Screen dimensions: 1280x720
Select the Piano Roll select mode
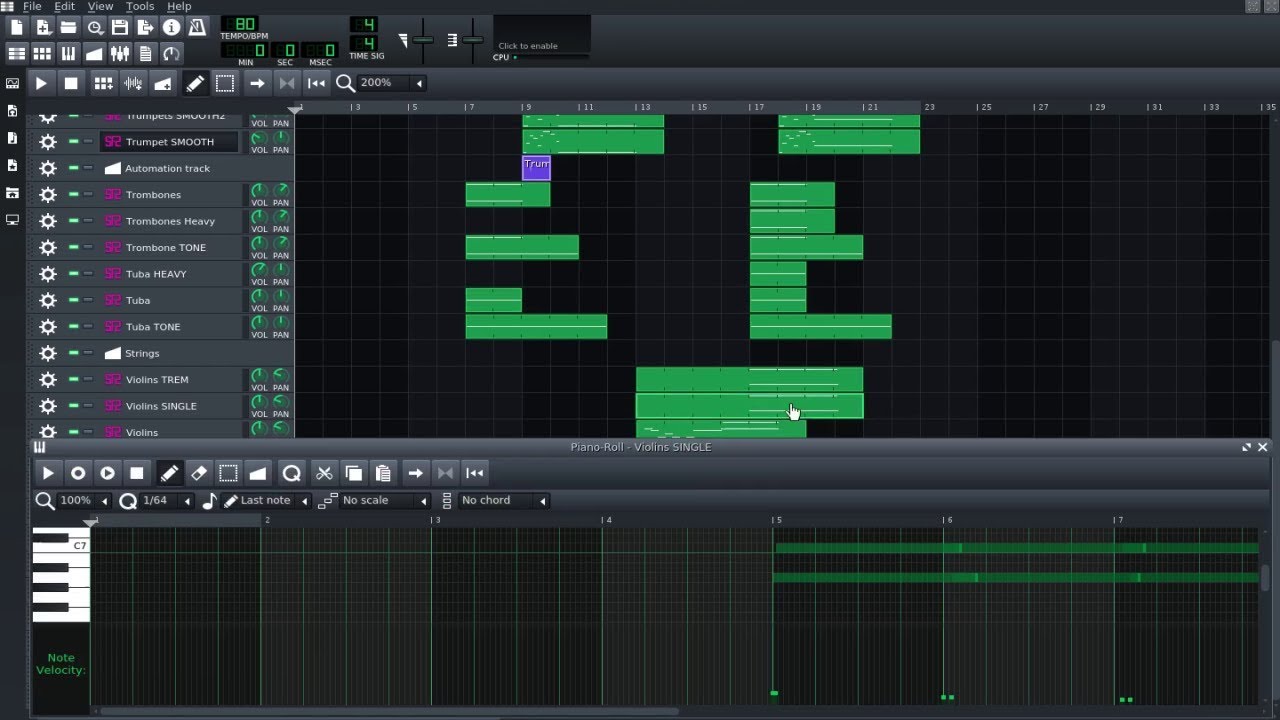228,473
